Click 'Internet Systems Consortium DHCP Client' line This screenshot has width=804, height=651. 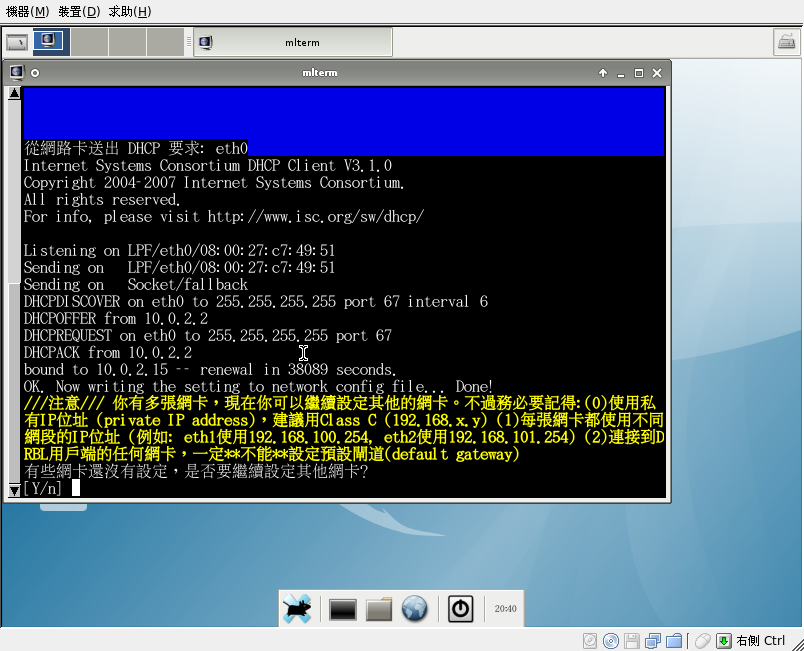tap(208, 166)
